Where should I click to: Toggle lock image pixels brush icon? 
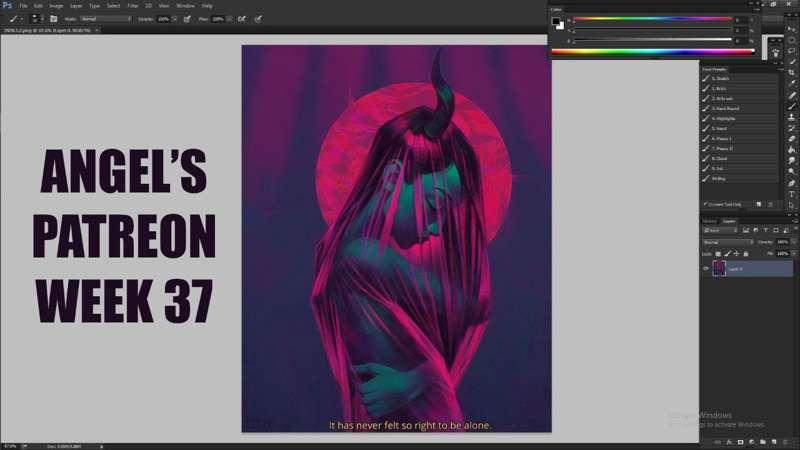(728, 254)
